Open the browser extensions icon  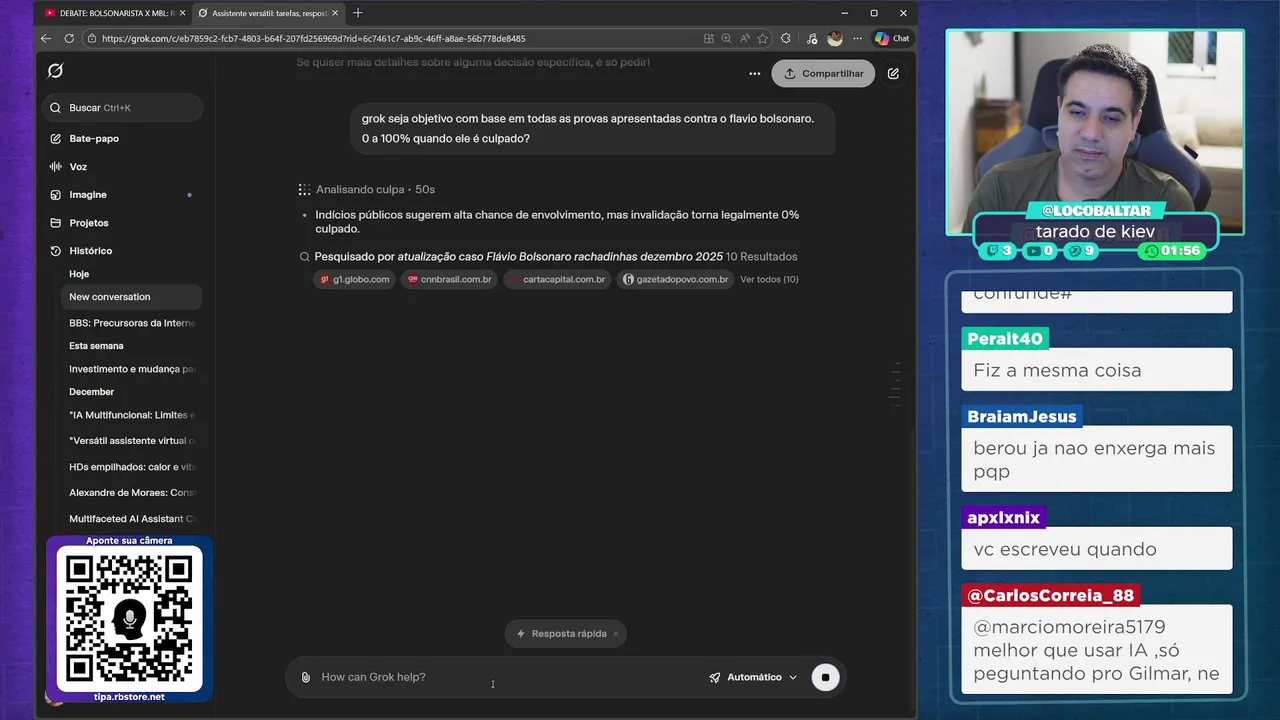[786, 38]
